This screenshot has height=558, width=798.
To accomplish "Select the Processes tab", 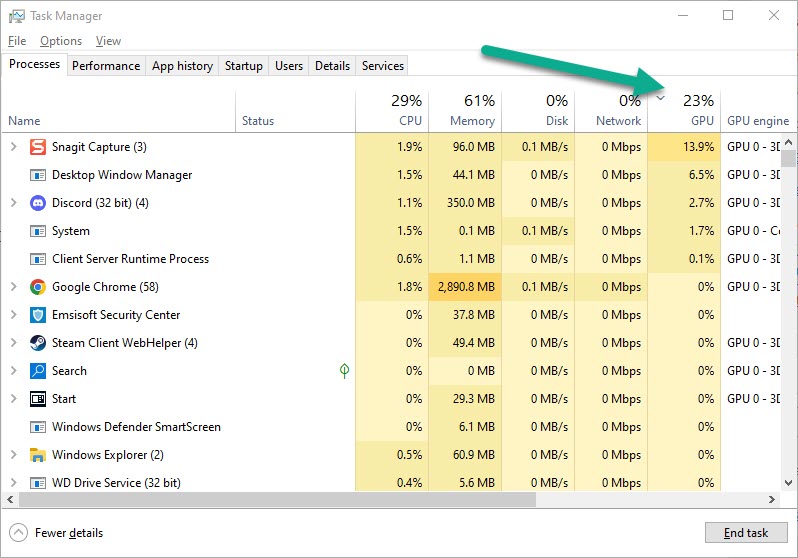I will pos(34,64).
